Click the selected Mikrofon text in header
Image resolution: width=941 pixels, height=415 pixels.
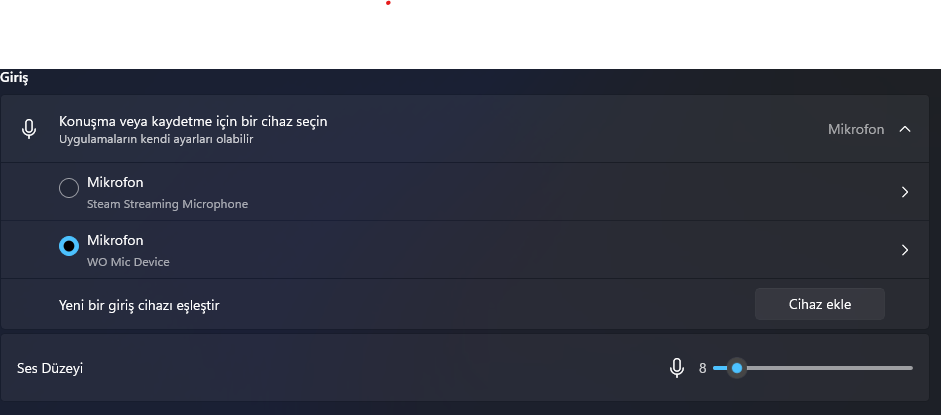tap(856, 129)
